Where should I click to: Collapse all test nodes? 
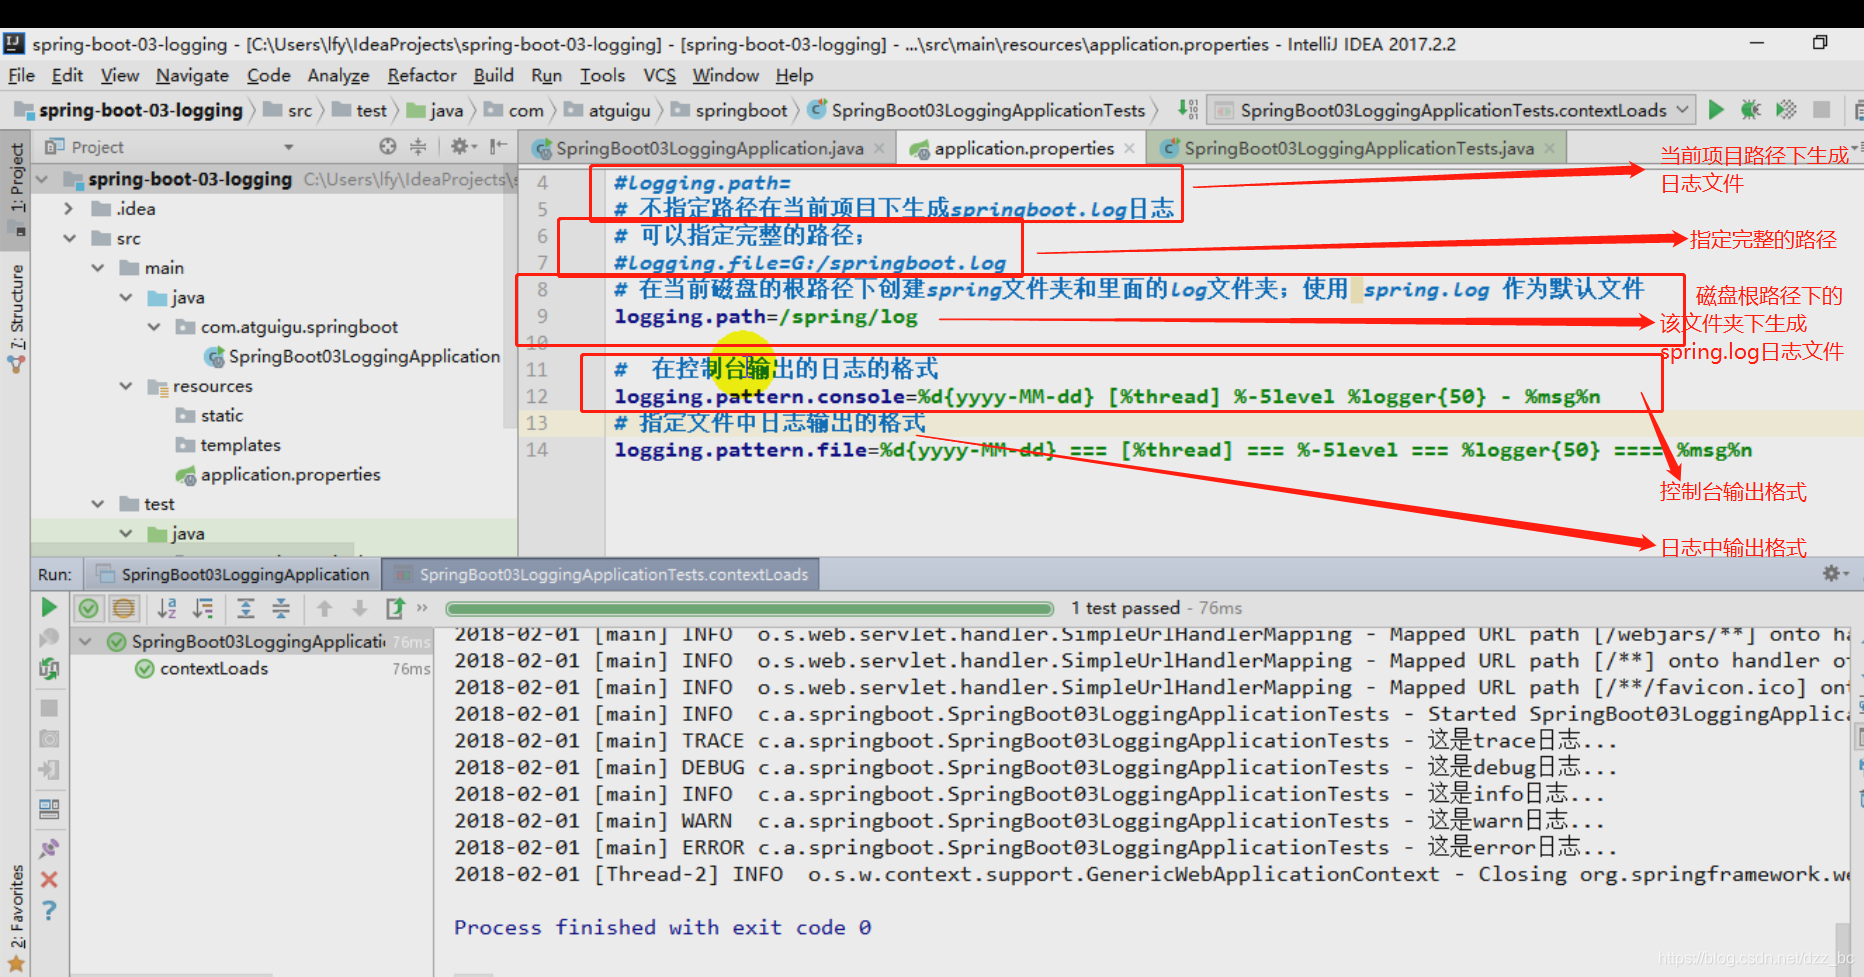tap(281, 607)
